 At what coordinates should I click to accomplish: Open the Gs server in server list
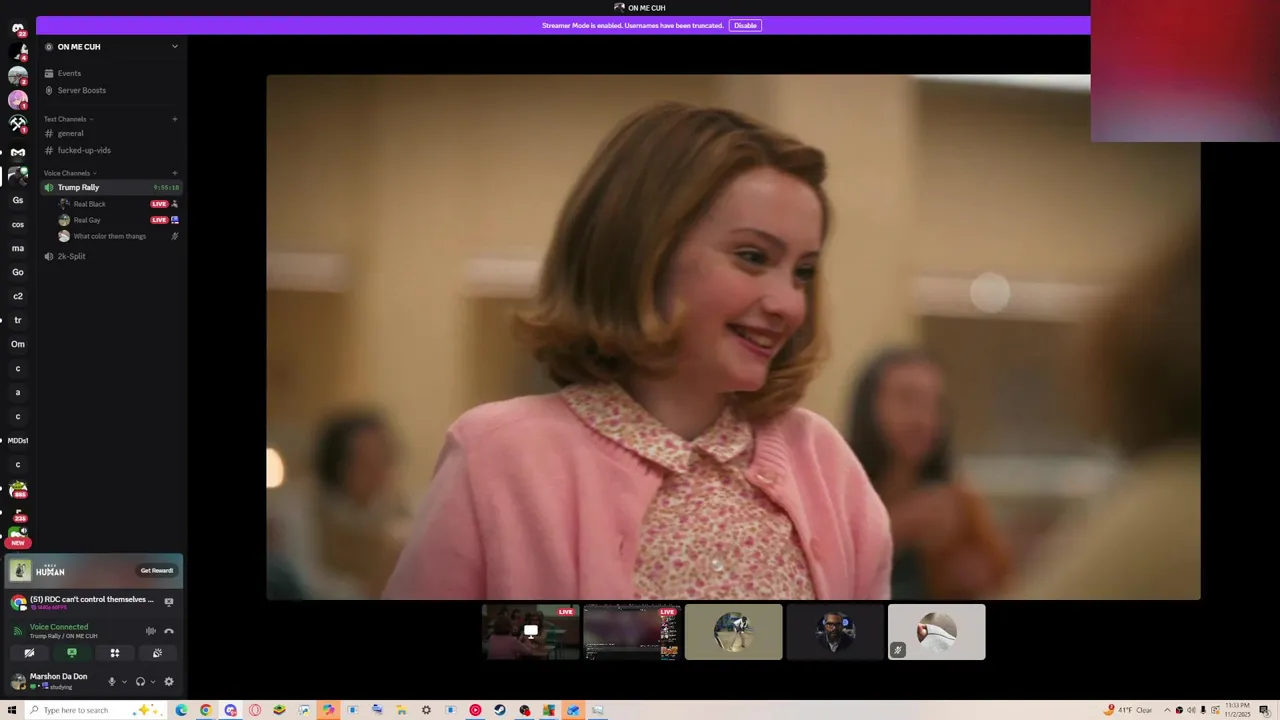point(18,200)
